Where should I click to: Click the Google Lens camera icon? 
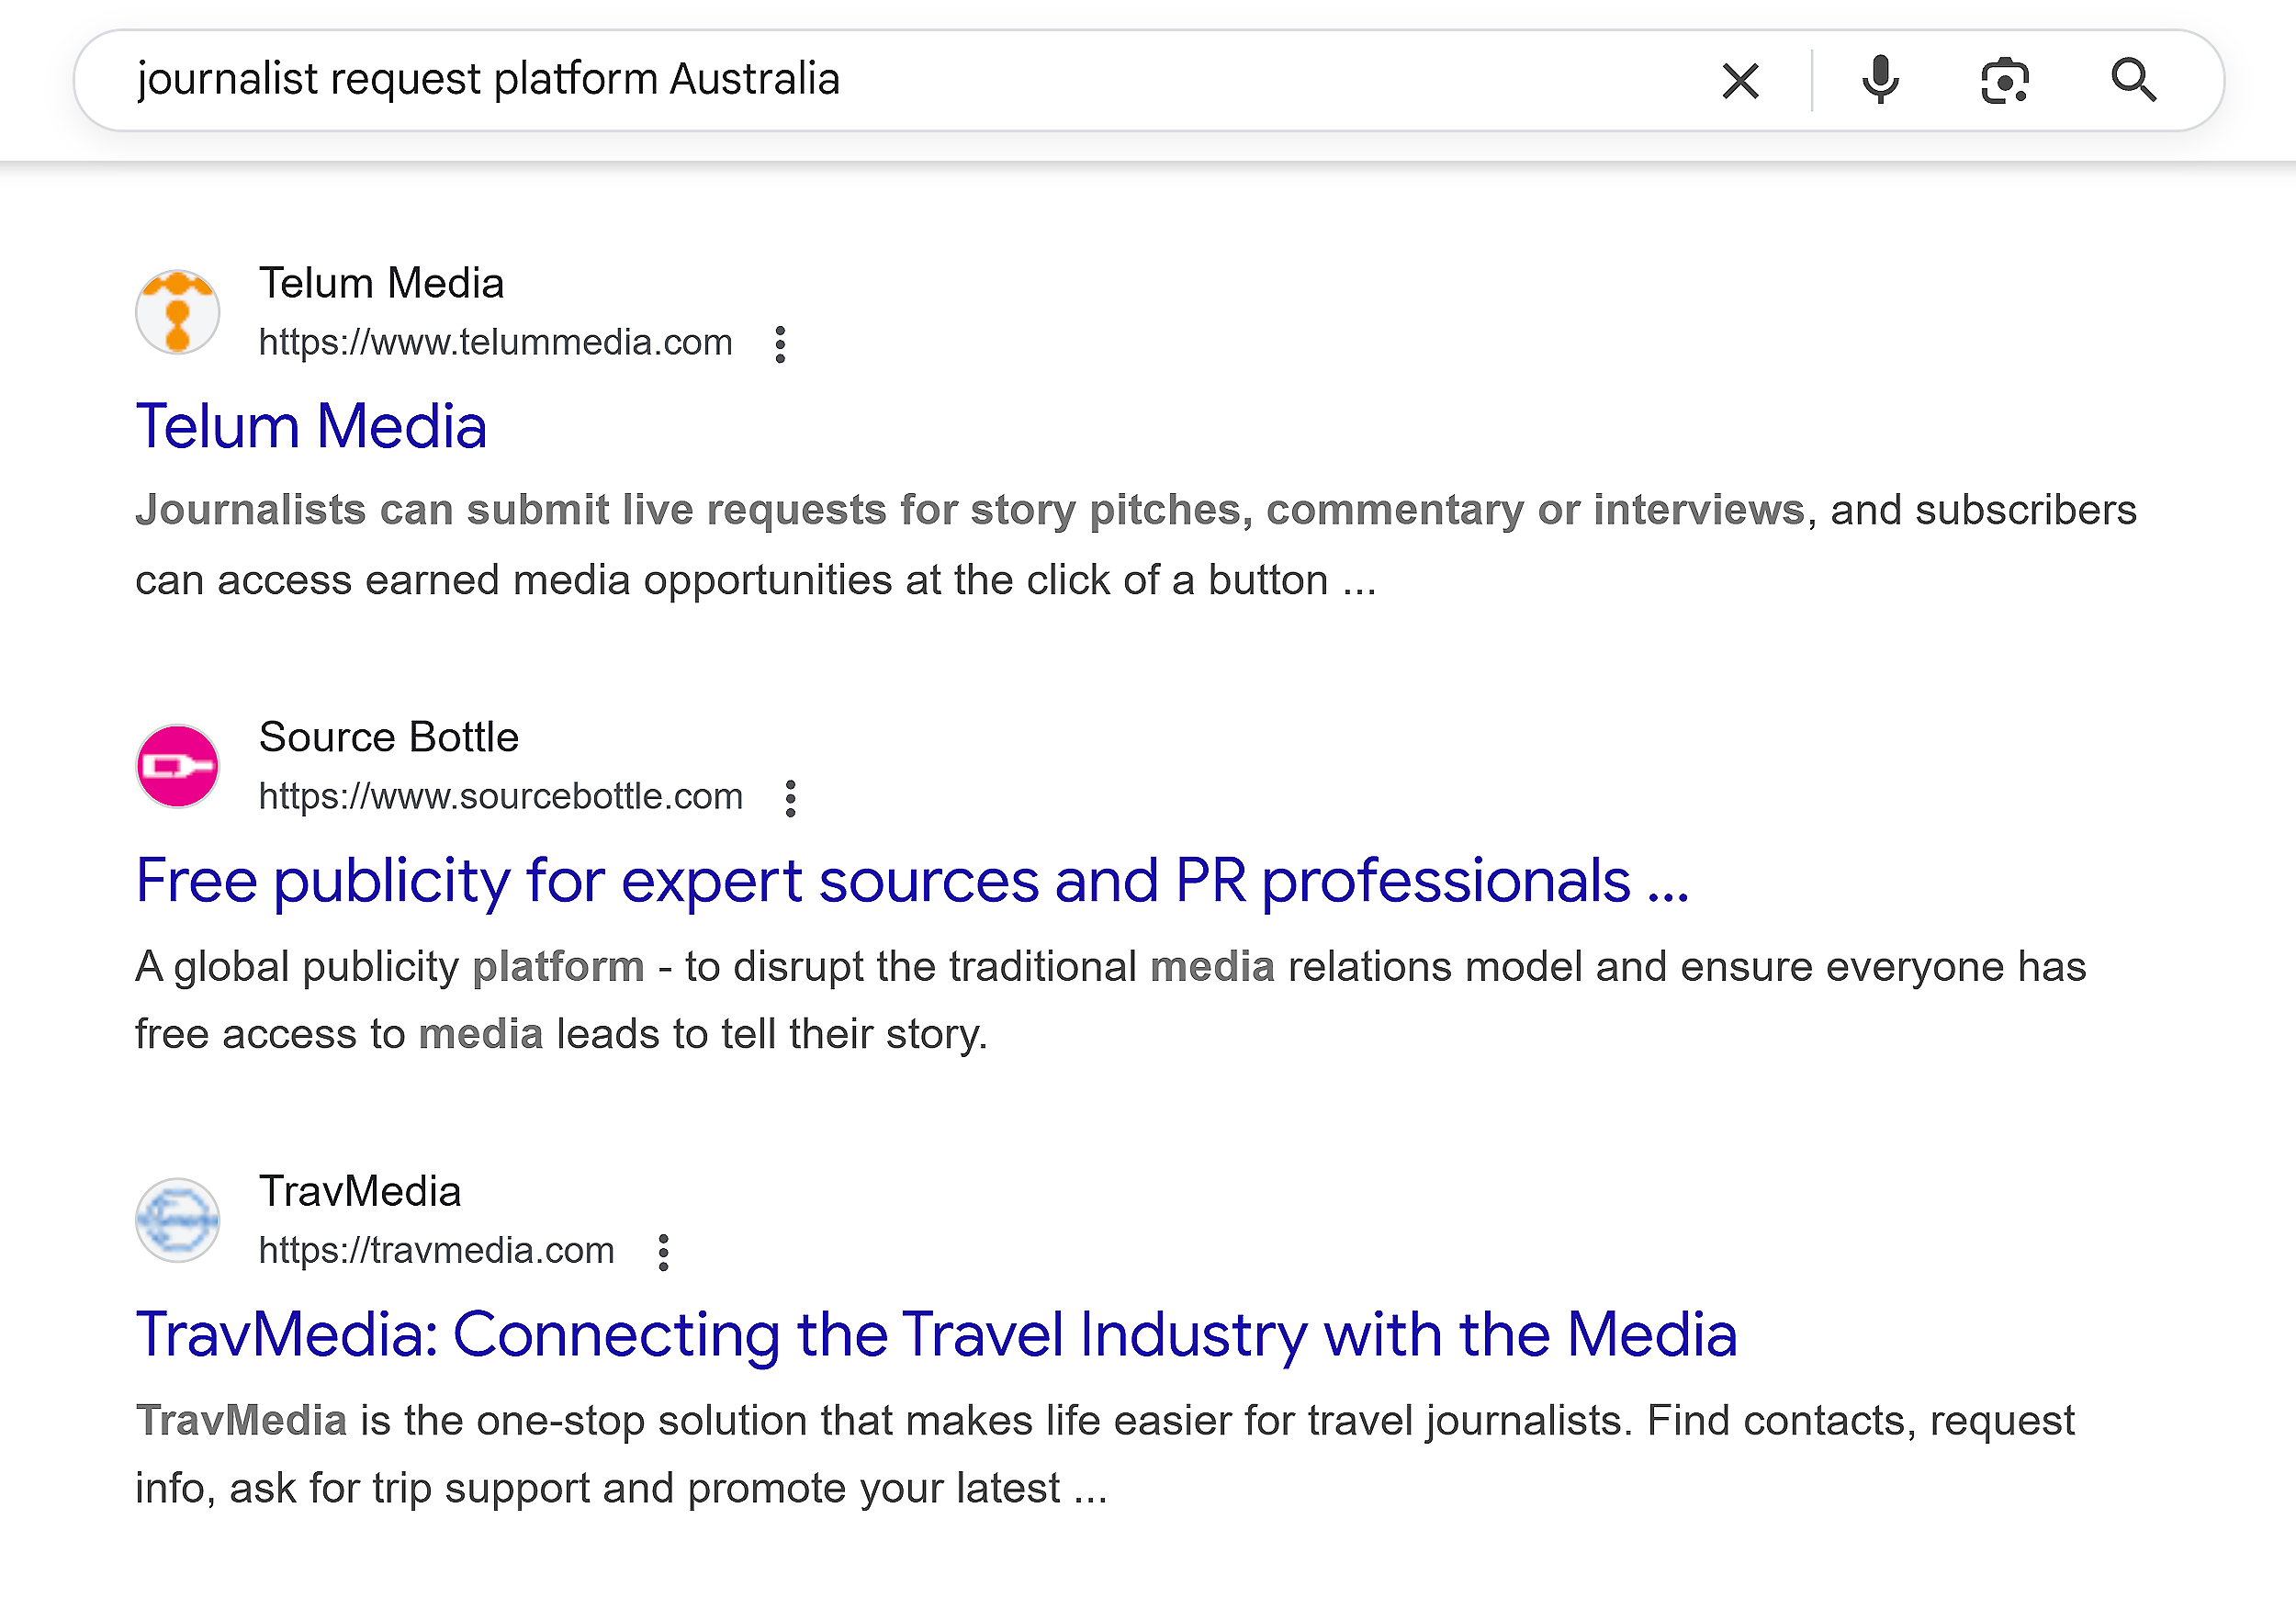click(x=2003, y=80)
